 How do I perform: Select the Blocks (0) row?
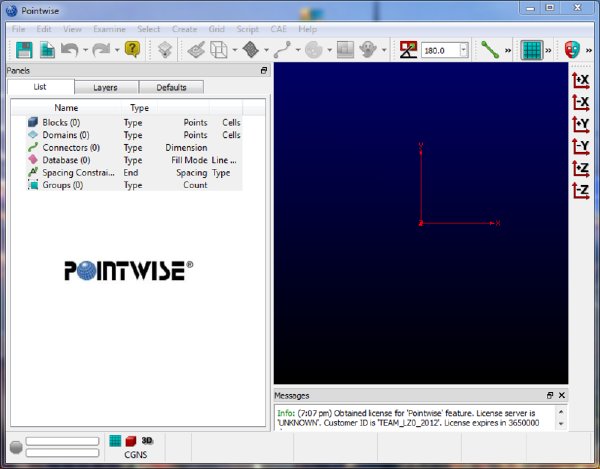pos(134,122)
